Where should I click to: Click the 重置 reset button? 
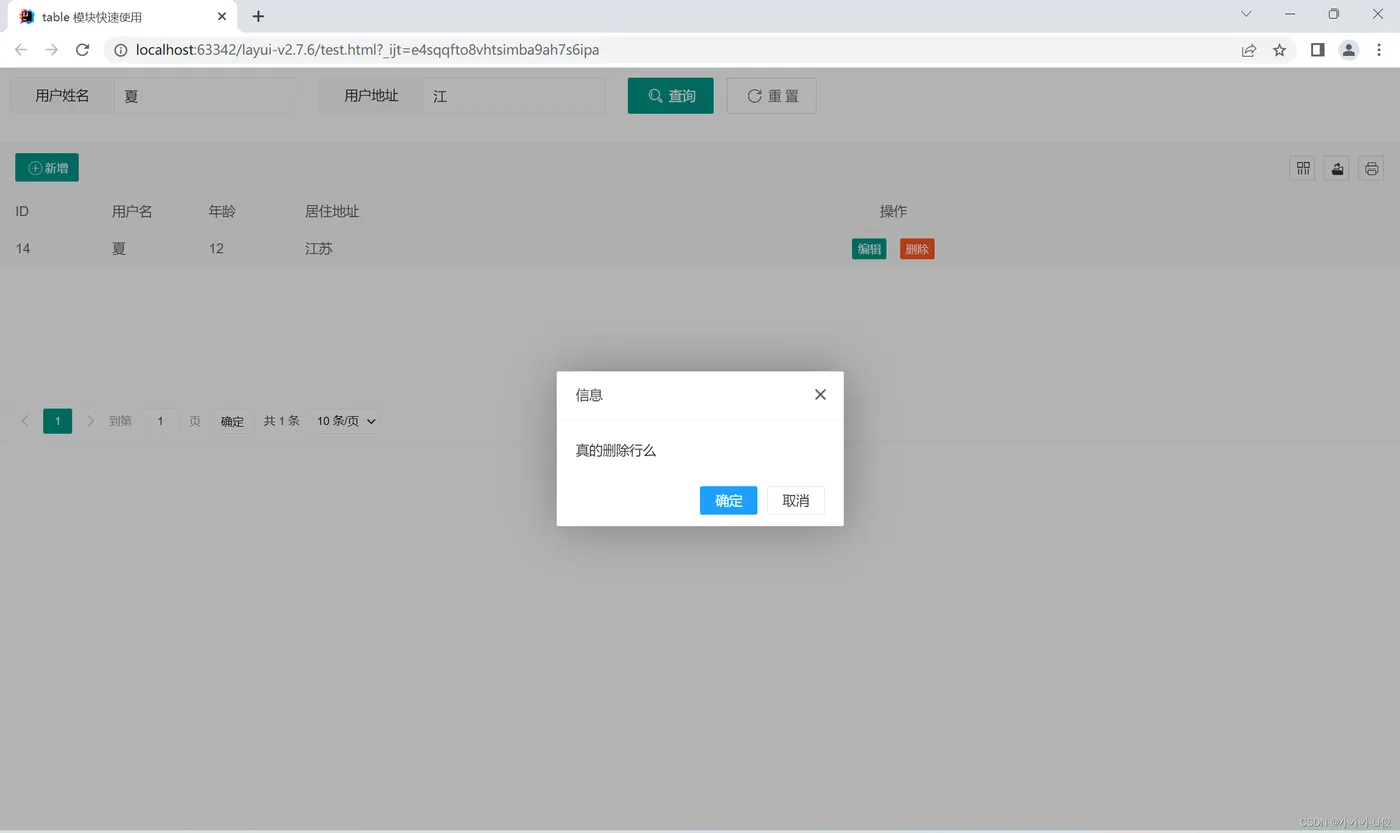[772, 96]
